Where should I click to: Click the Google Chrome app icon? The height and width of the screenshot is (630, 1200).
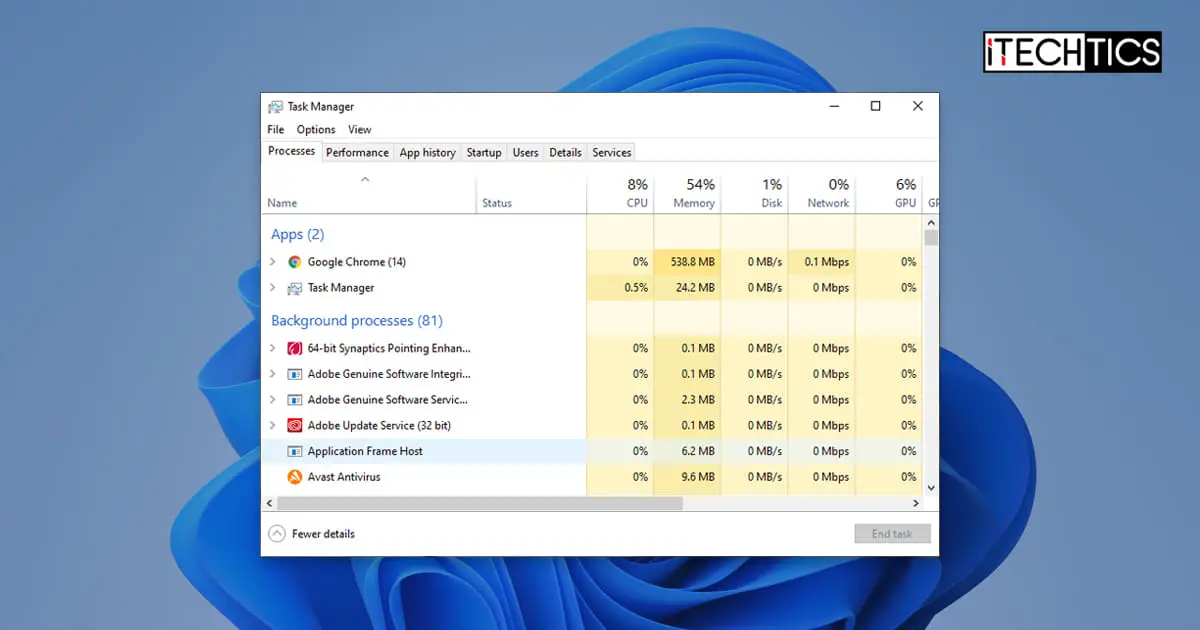click(x=295, y=262)
